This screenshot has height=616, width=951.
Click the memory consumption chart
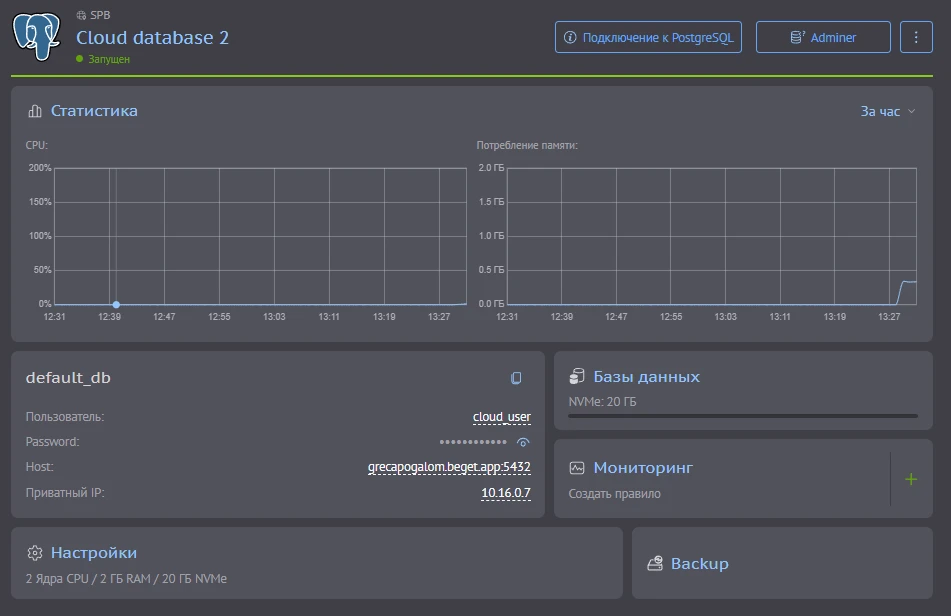tap(711, 236)
